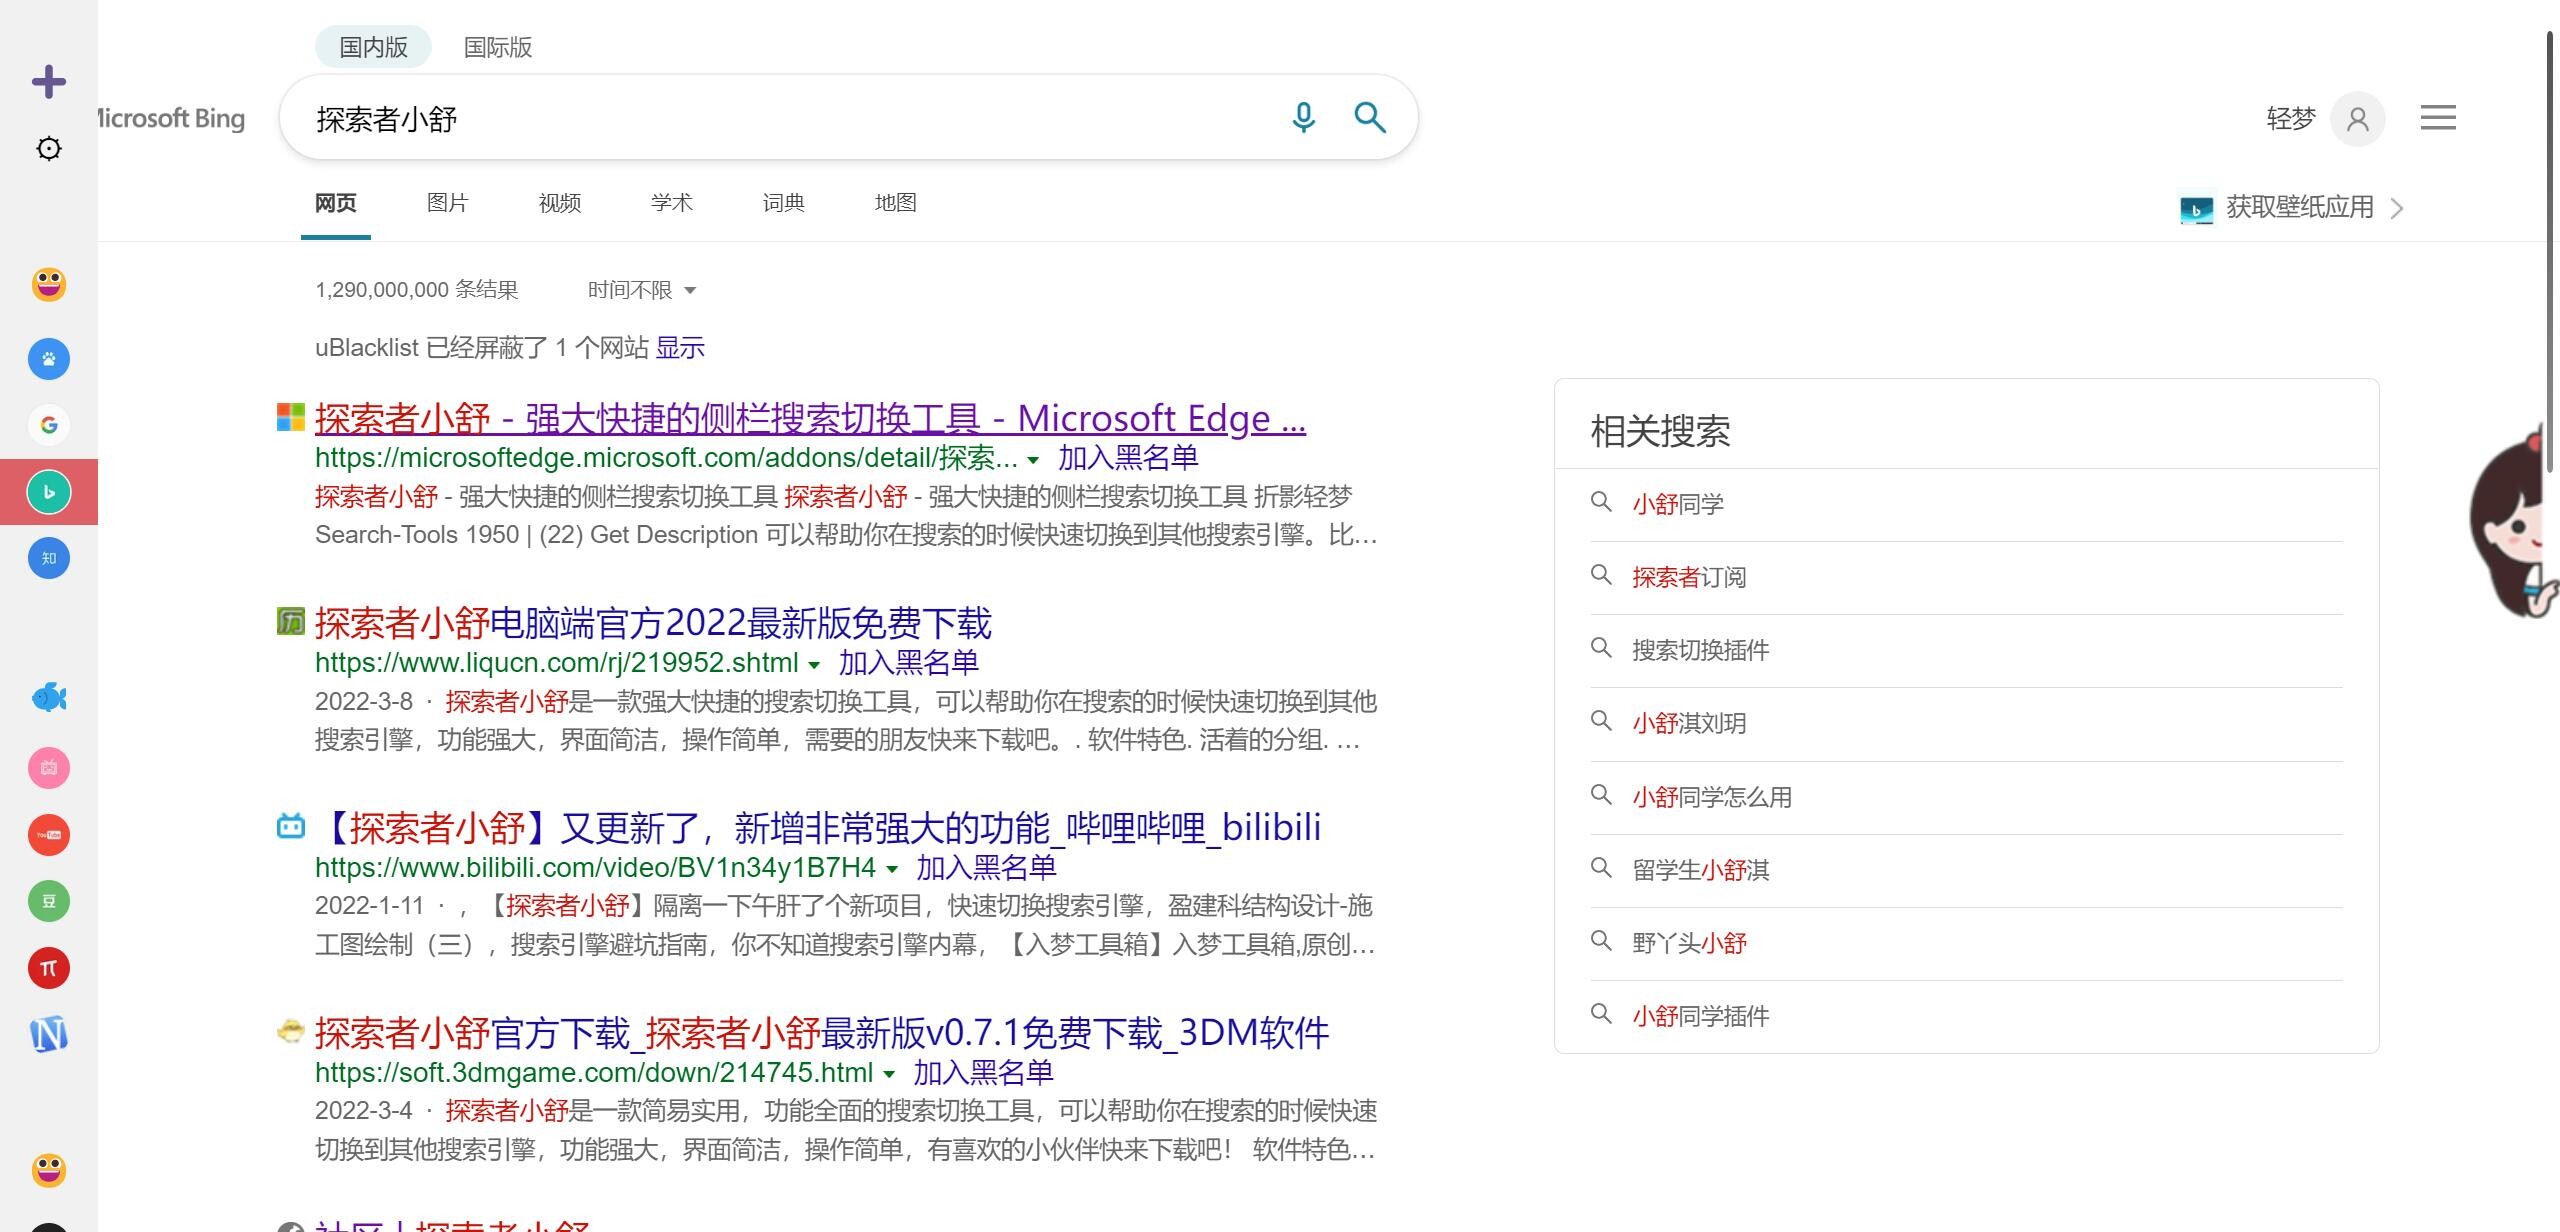Viewport: 2560px width, 1232px height.
Task: Click the 获取壁纸应用 link text
Action: click(x=2299, y=207)
